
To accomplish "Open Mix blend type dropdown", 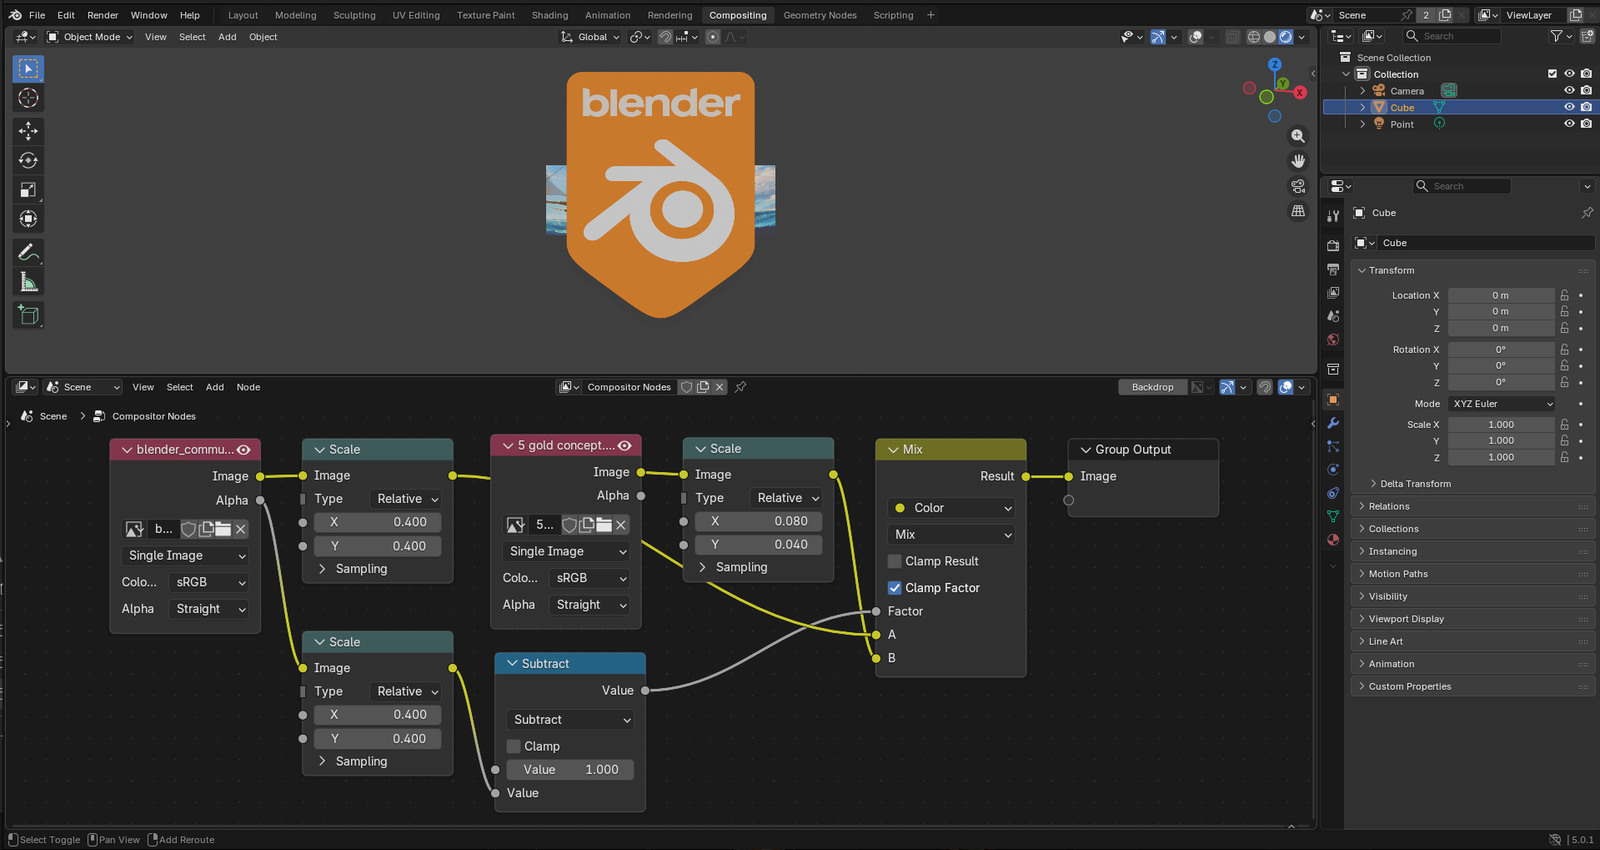I will pos(951,535).
